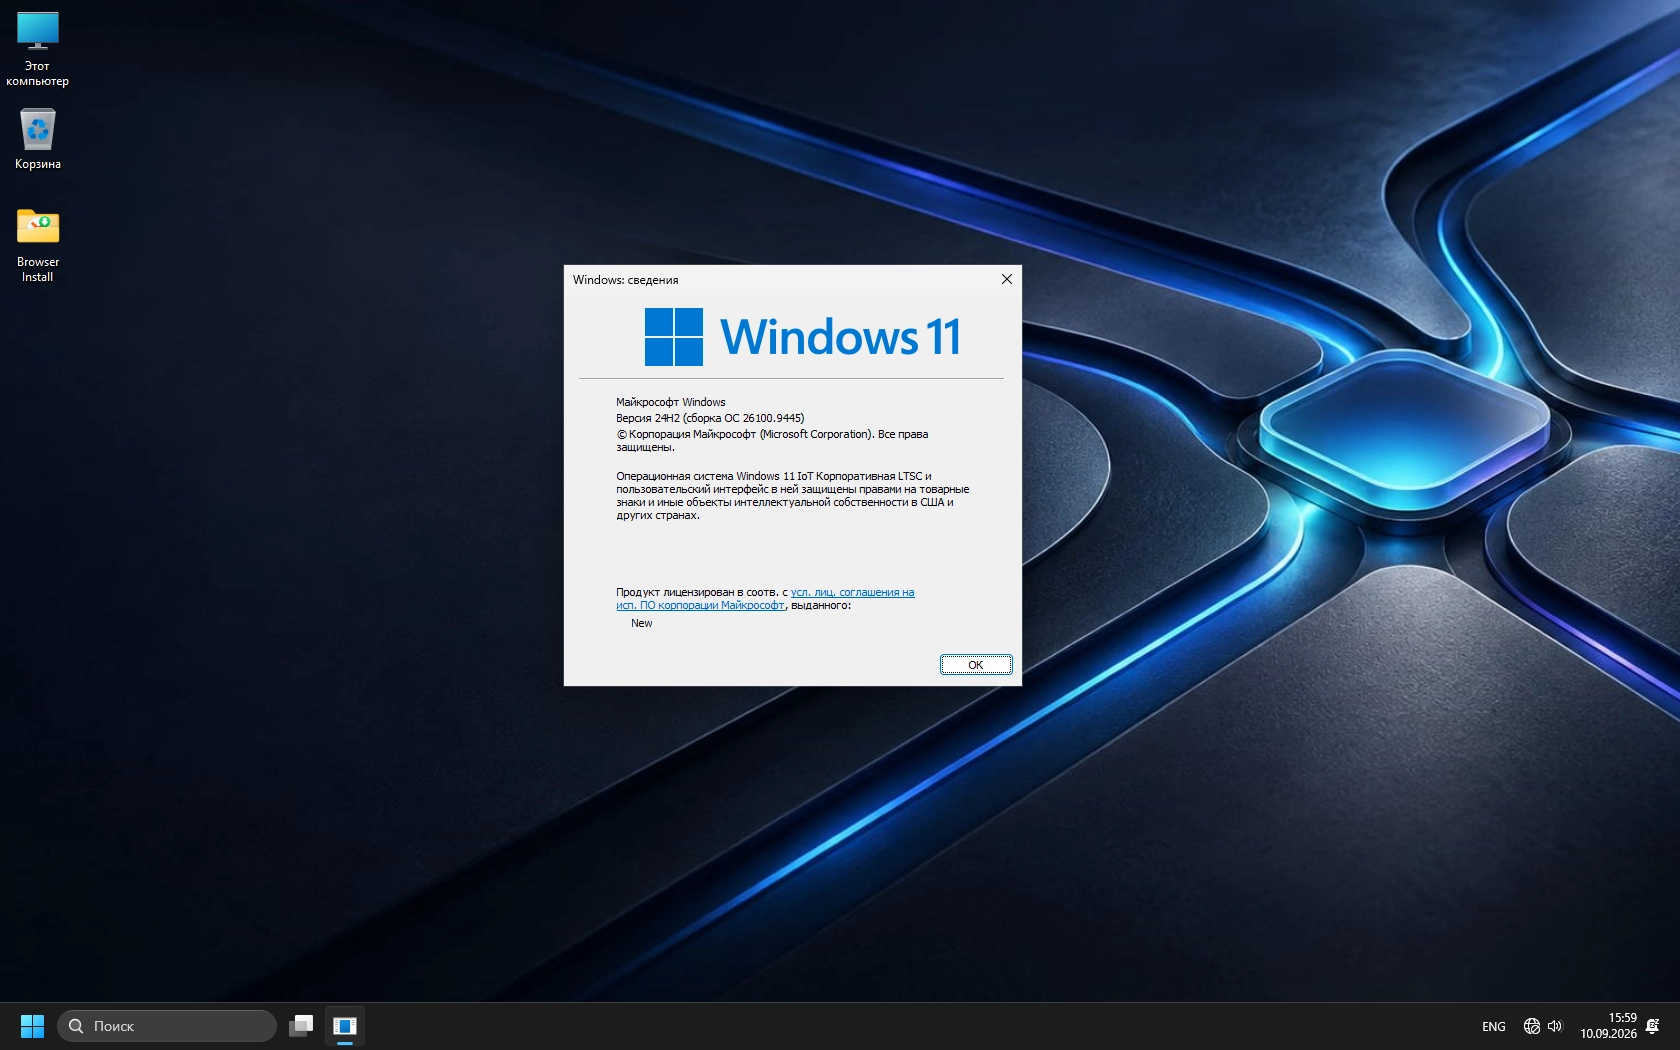This screenshot has height=1050, width=1680.
Task: Switch input language via ENG indicator
Action: [1494, 1027]
